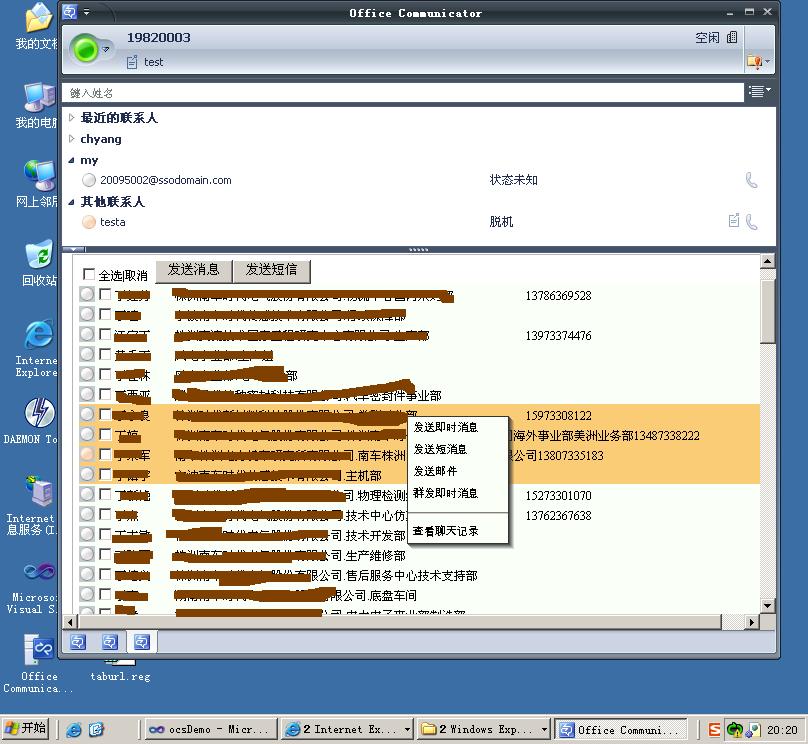This screenshot has width=808, height=744.
Task: Click presence icon in the 底盘车间 row
Action: tap(87, 594)
